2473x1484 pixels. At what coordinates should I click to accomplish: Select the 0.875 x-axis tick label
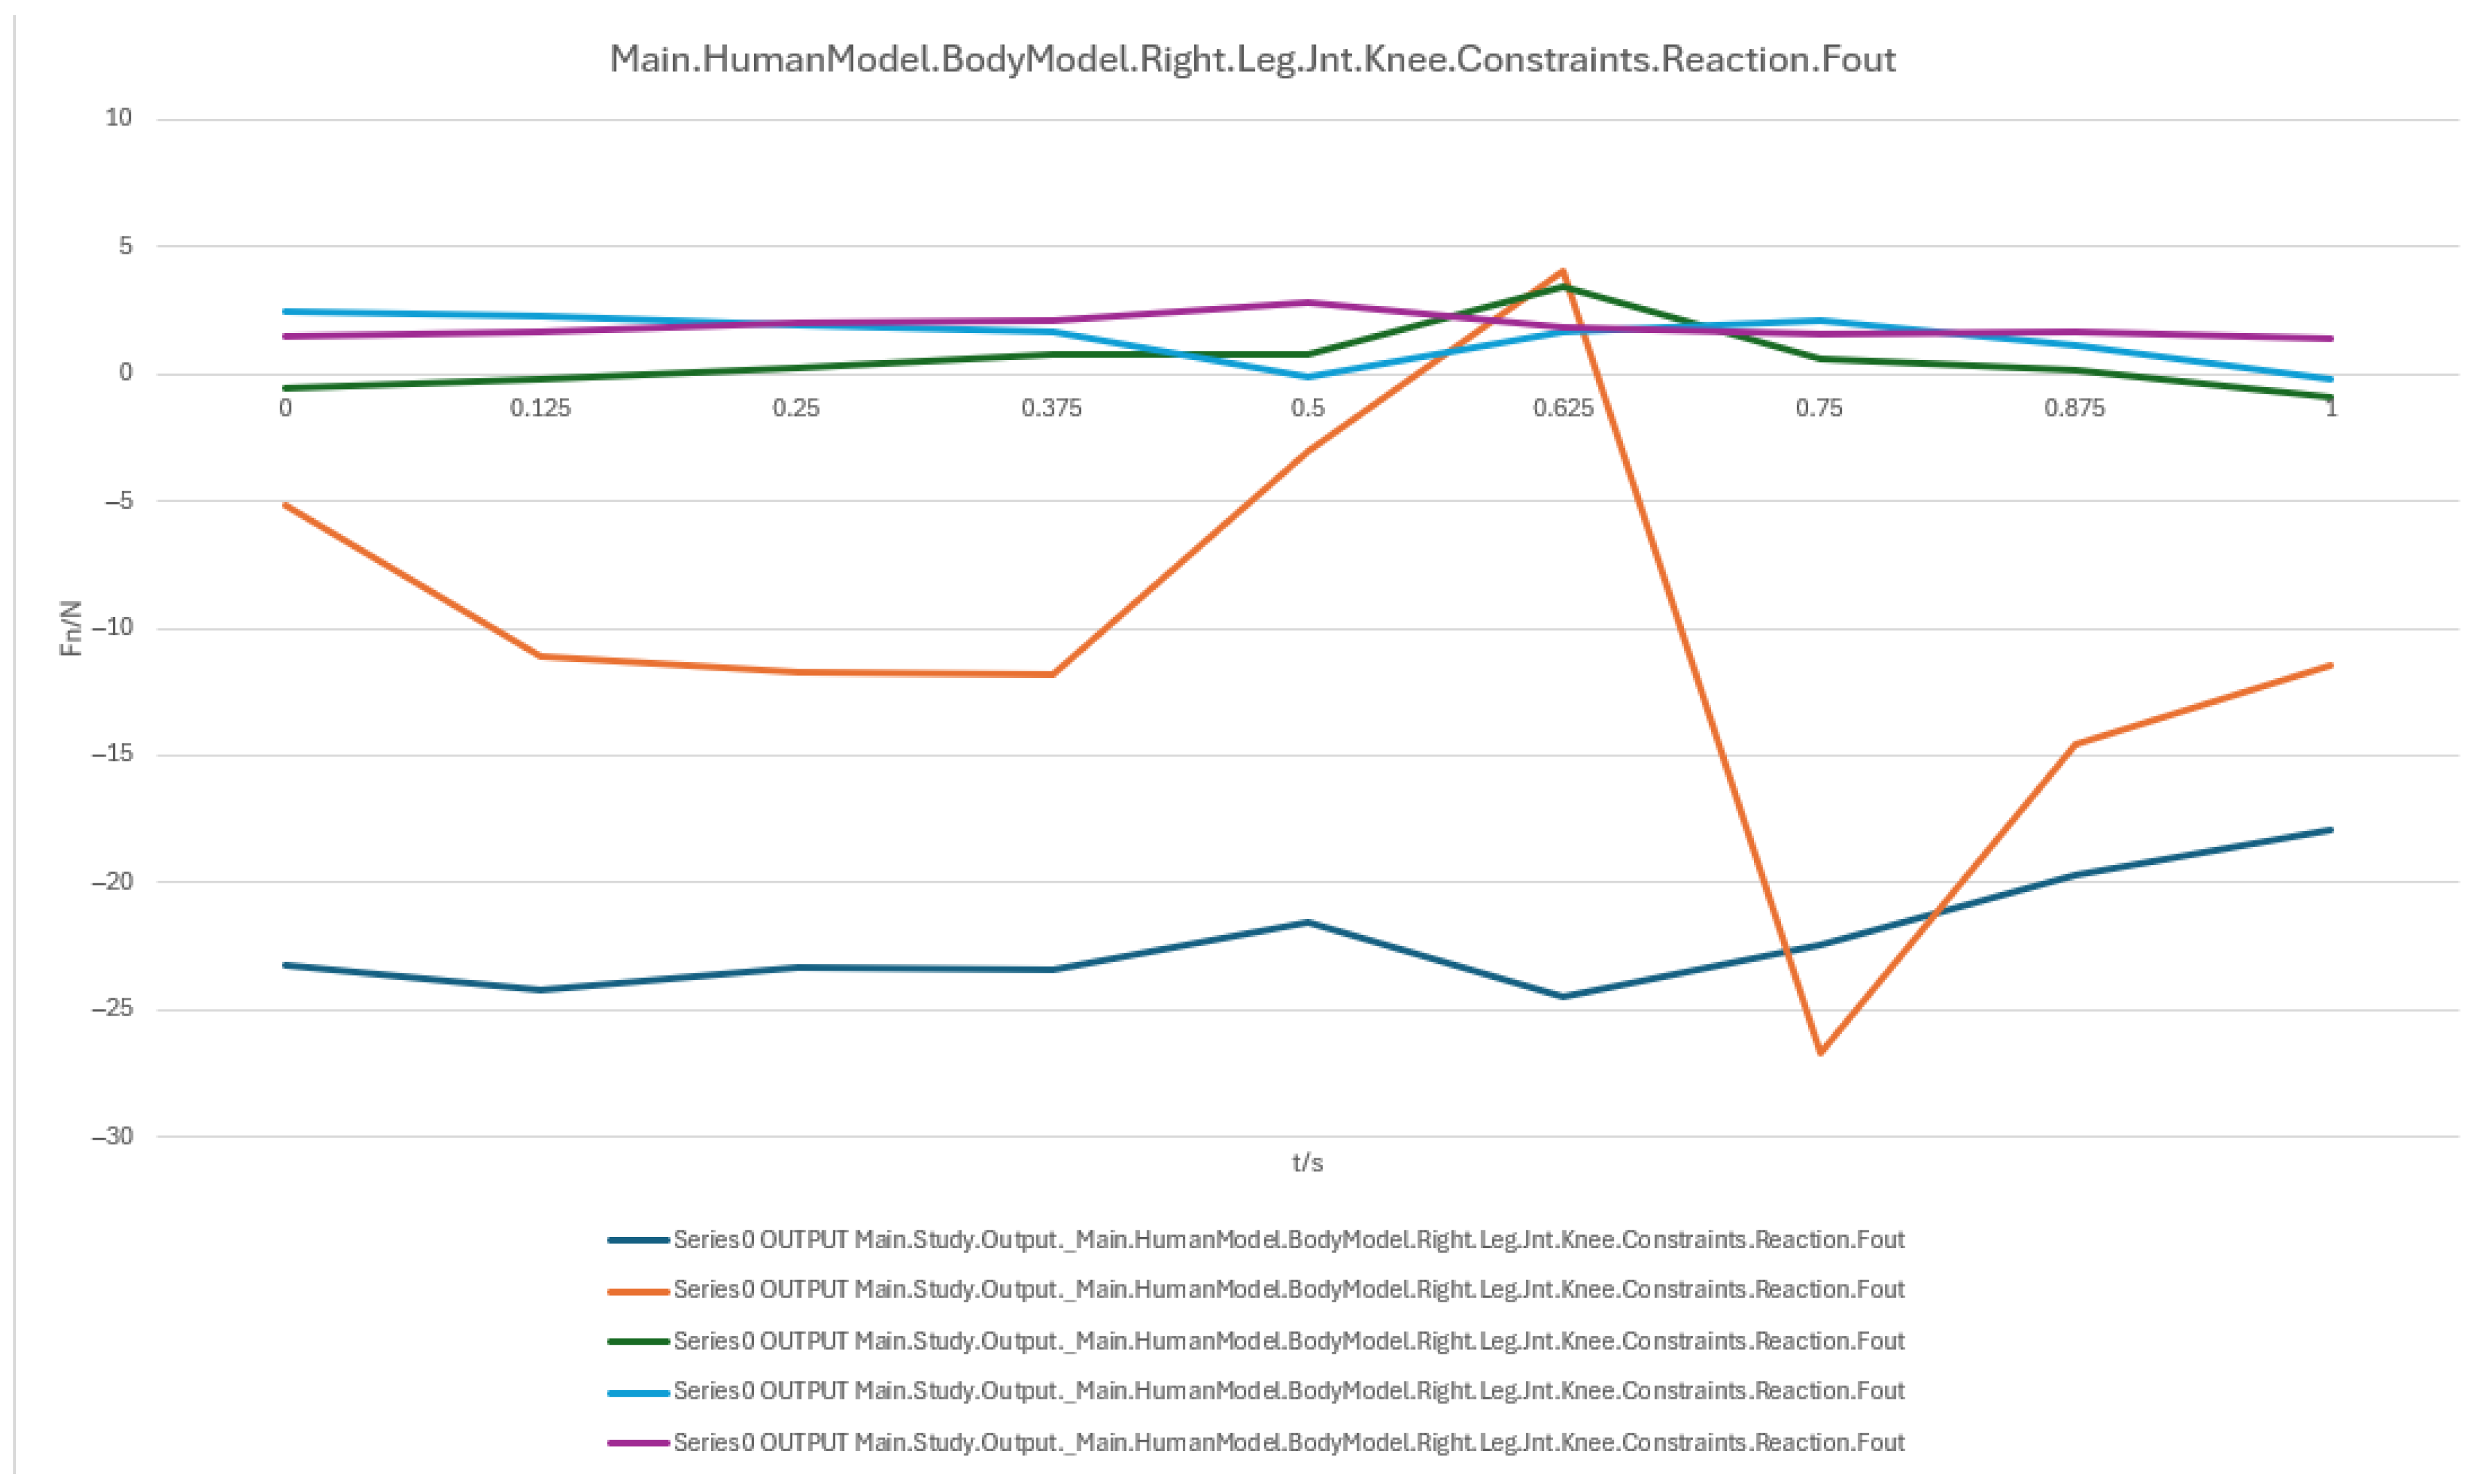click(x=2074, y=408)
